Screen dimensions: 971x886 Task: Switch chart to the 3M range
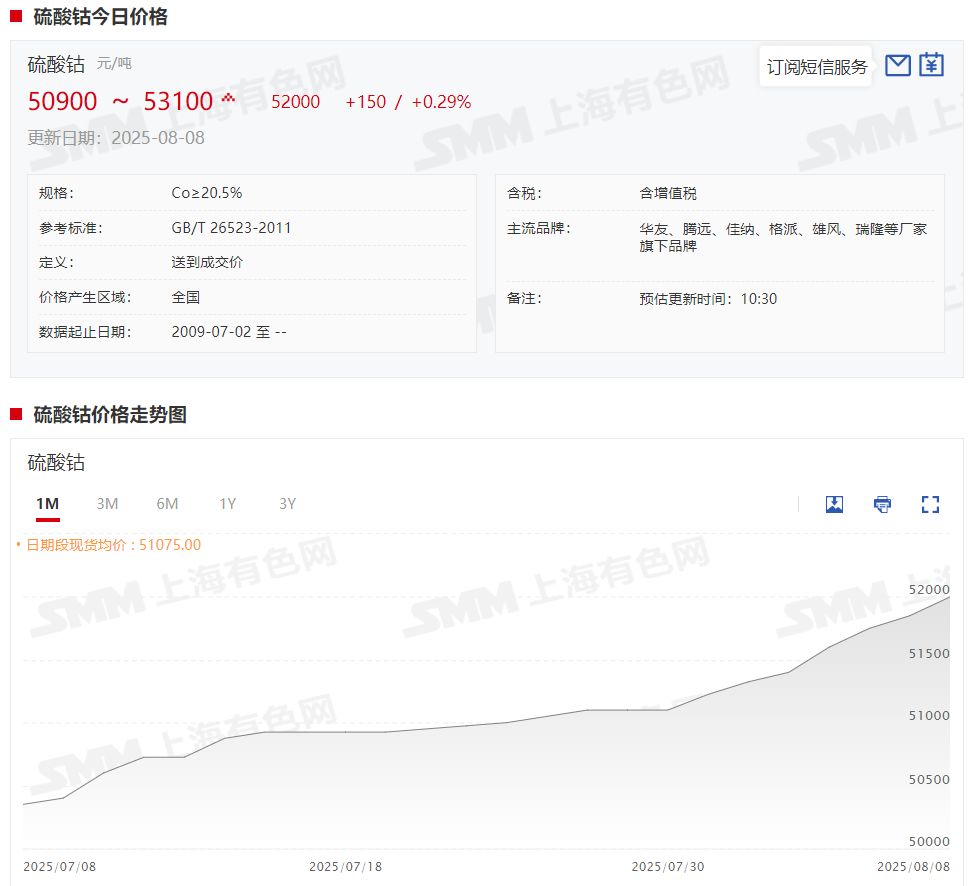(107, 503)
